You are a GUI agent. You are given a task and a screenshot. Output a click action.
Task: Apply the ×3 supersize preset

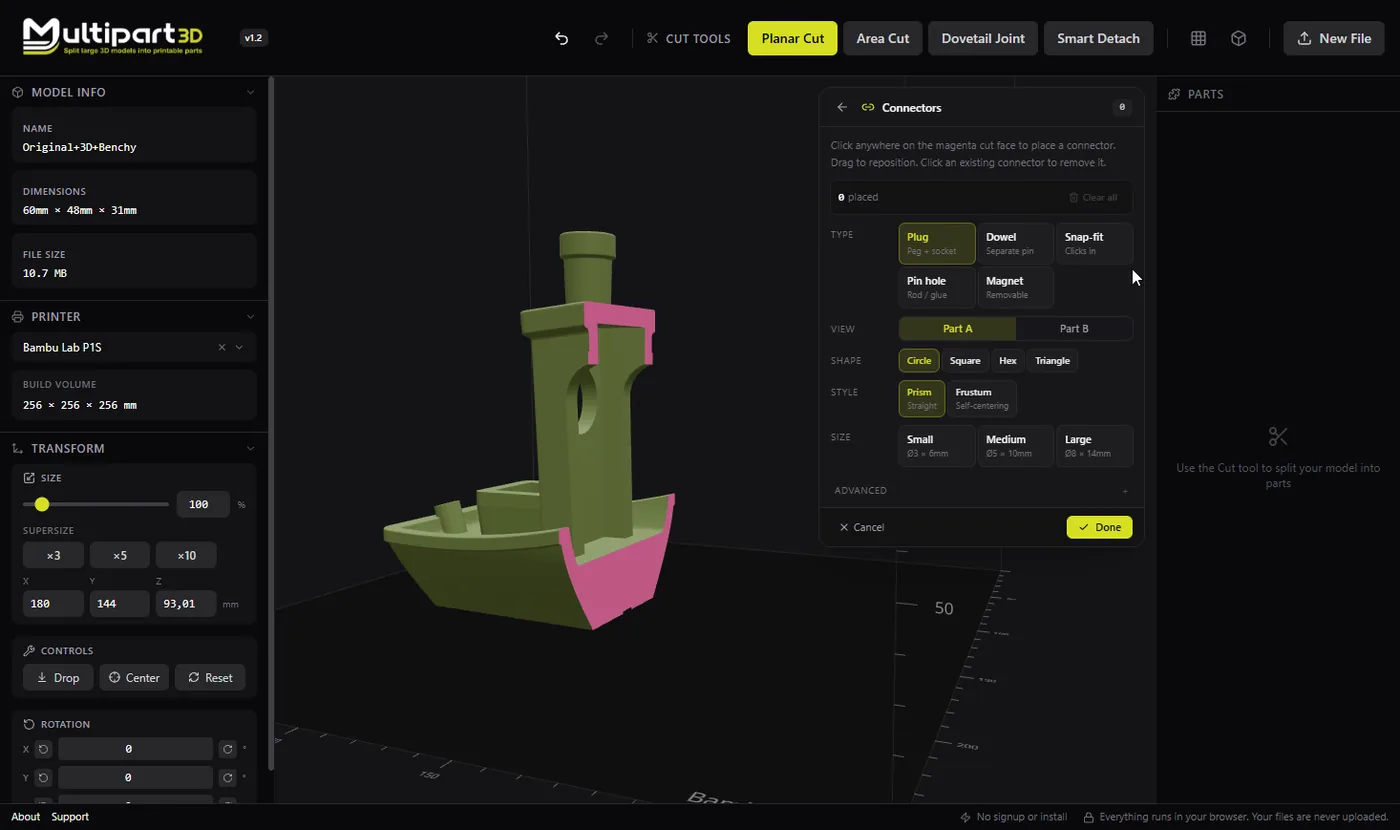(53, 555)
